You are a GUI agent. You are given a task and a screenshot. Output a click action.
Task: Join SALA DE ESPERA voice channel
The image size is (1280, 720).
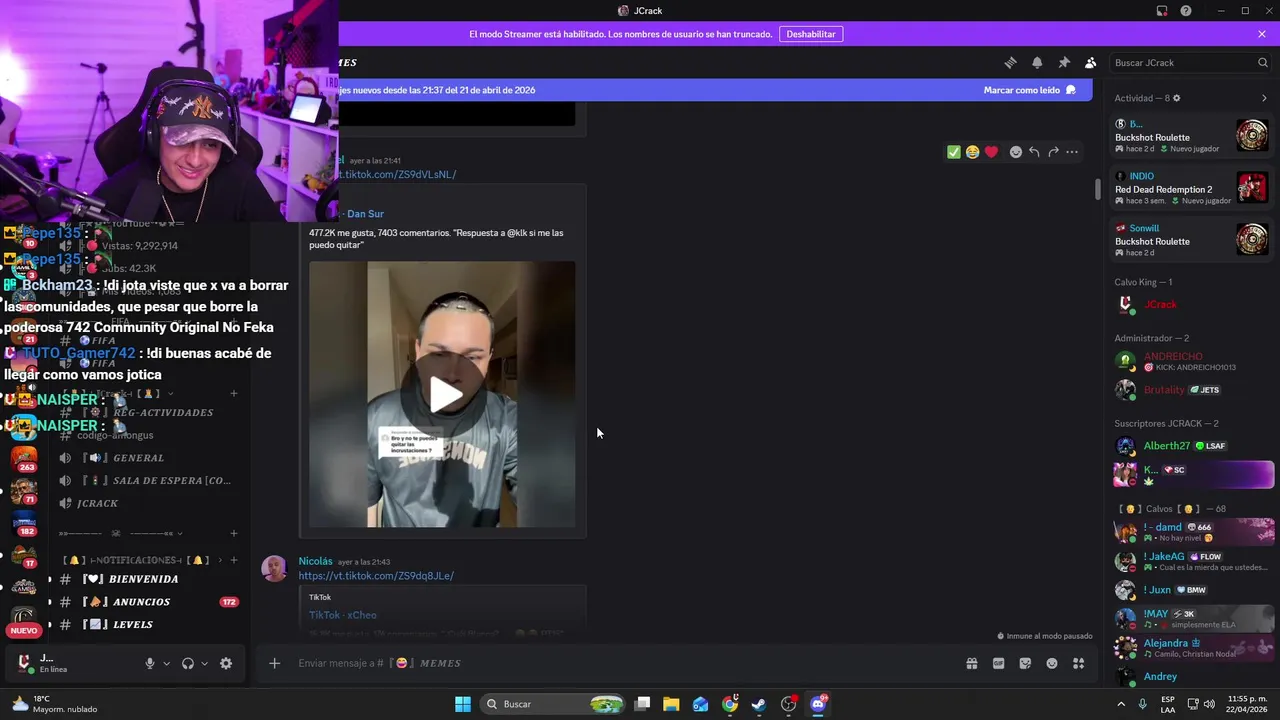coord(150,481)
